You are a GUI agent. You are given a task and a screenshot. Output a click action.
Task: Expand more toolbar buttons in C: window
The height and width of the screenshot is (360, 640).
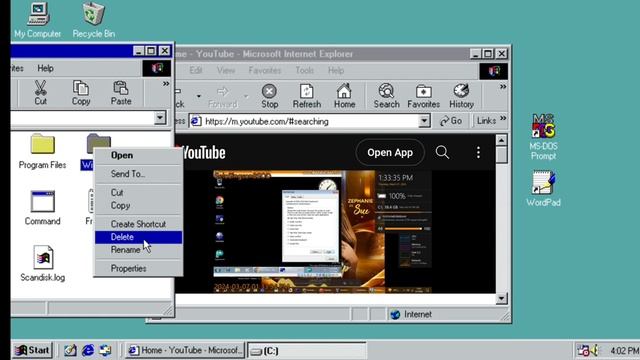coord(166,84)
